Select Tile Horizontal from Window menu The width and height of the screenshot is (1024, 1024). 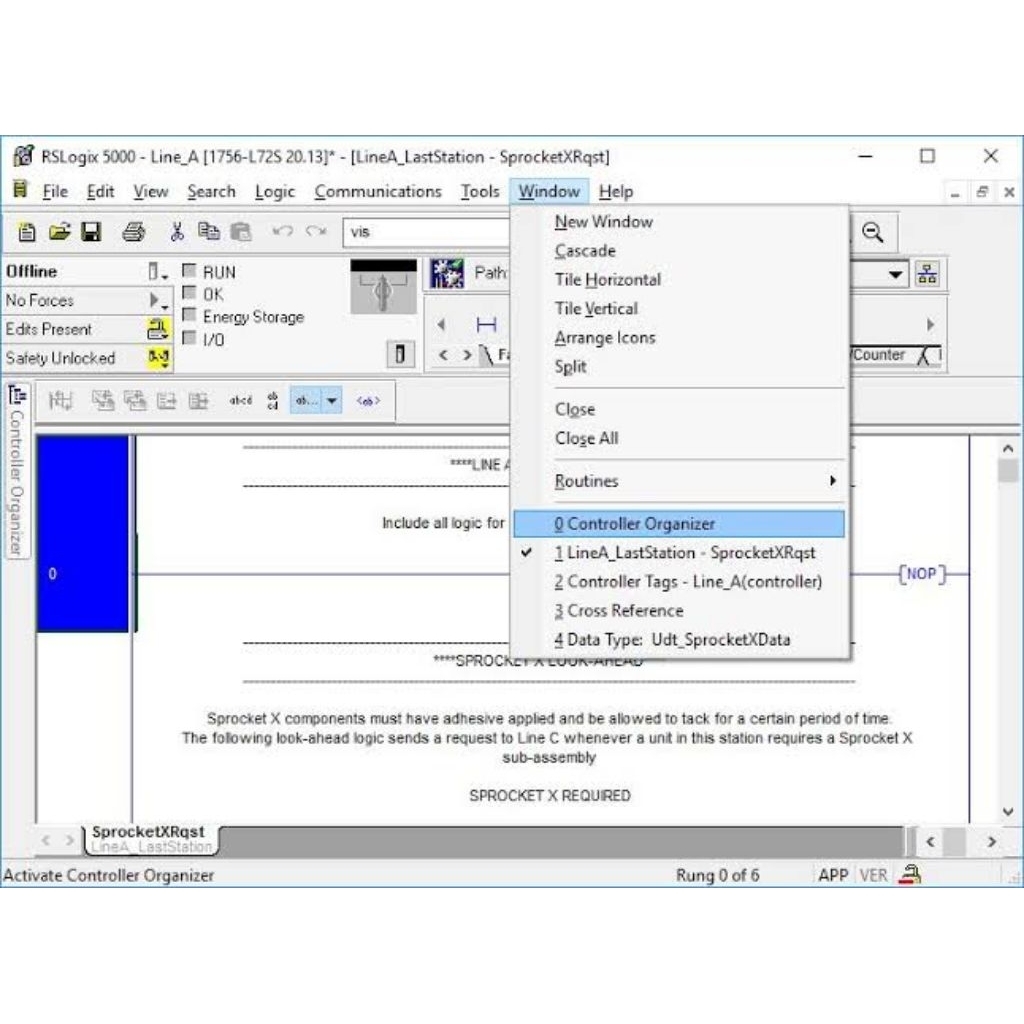[x=679, y=280]
